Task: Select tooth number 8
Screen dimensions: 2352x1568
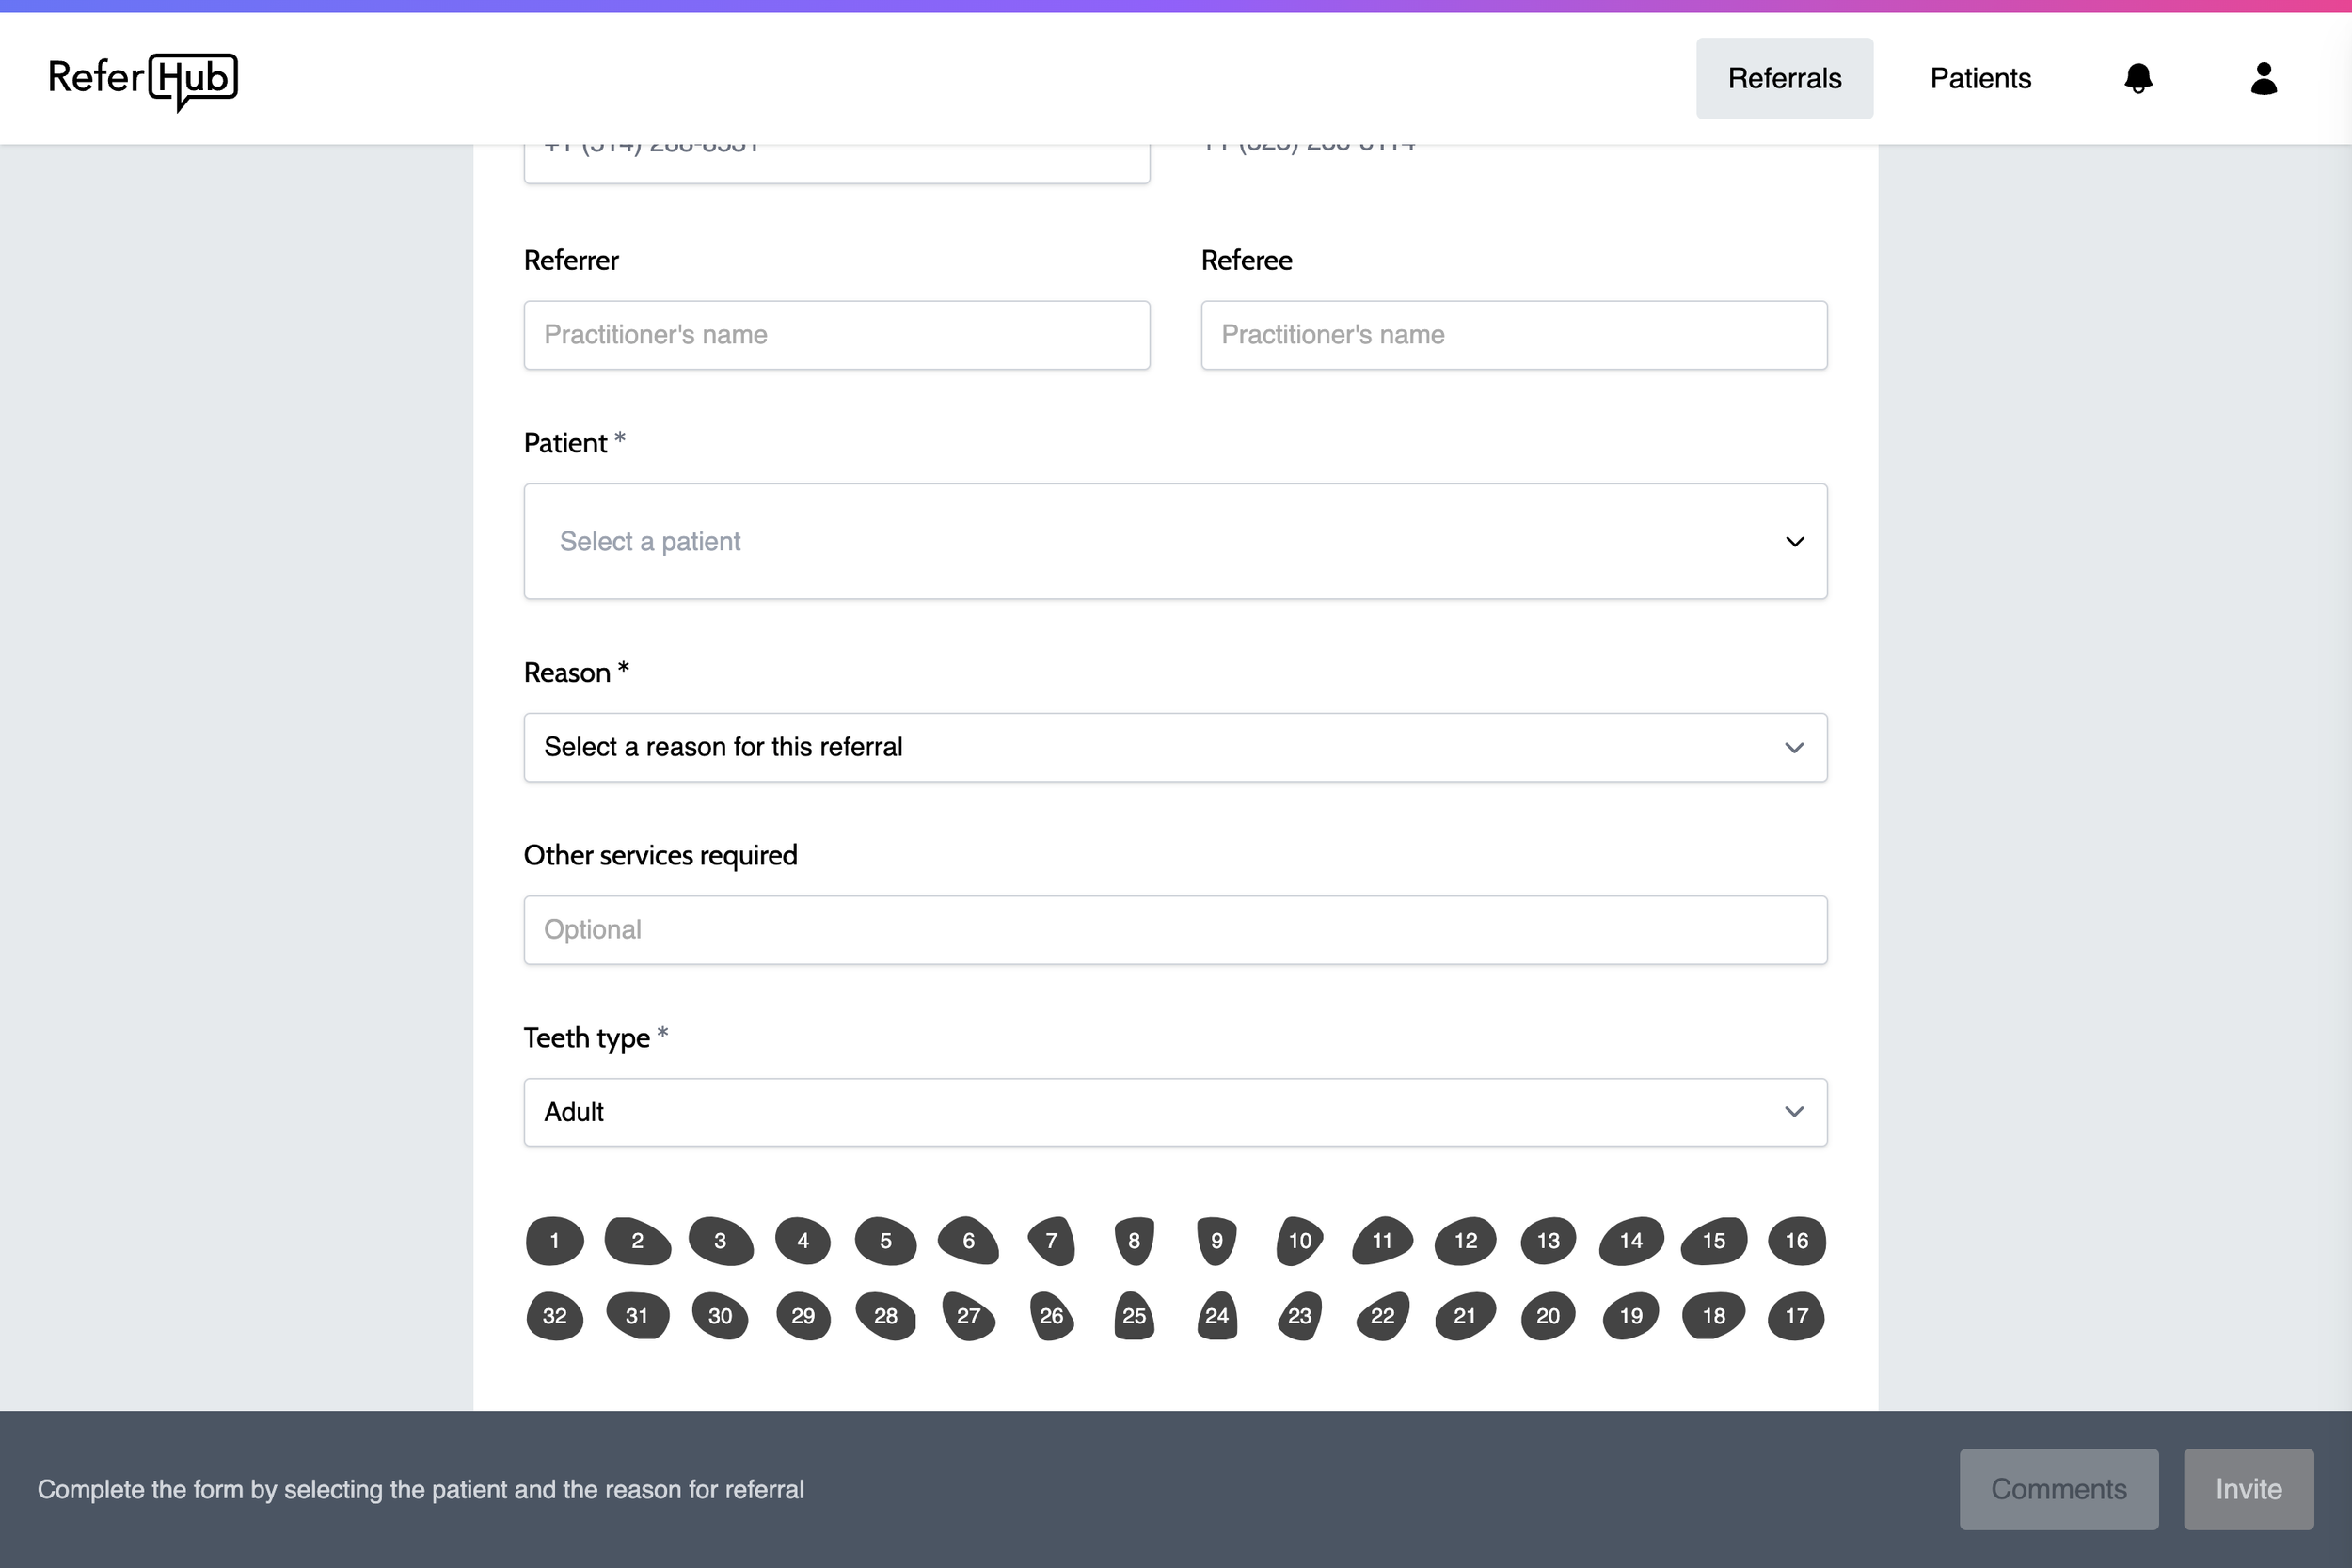Action: [1134, 1241]
